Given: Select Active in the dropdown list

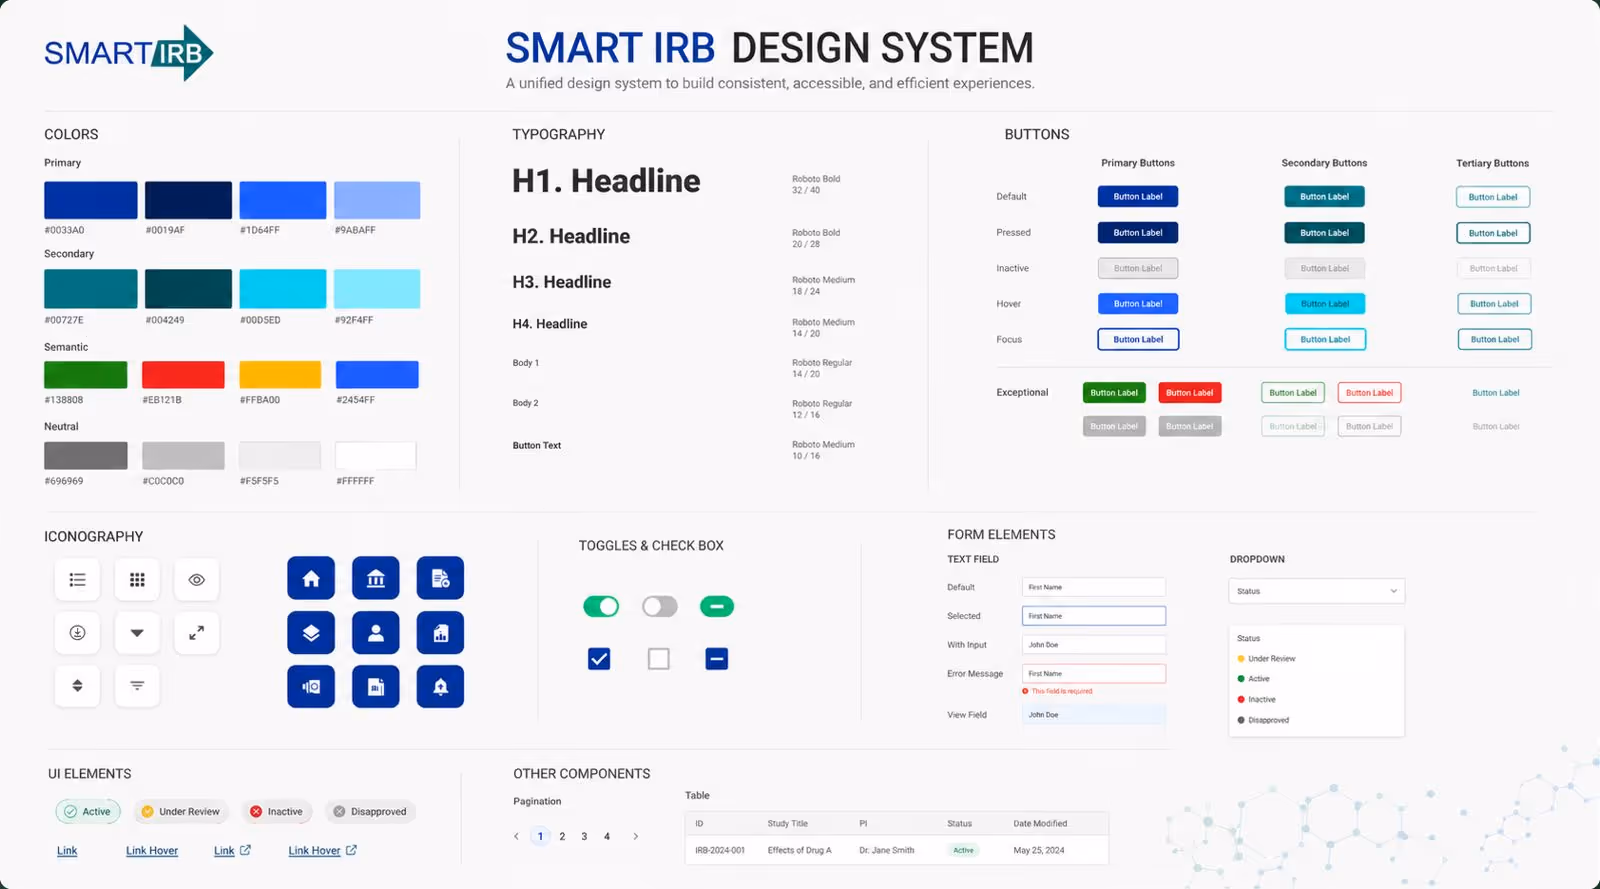Looking at the screenshot, I should coord(1254,679).
